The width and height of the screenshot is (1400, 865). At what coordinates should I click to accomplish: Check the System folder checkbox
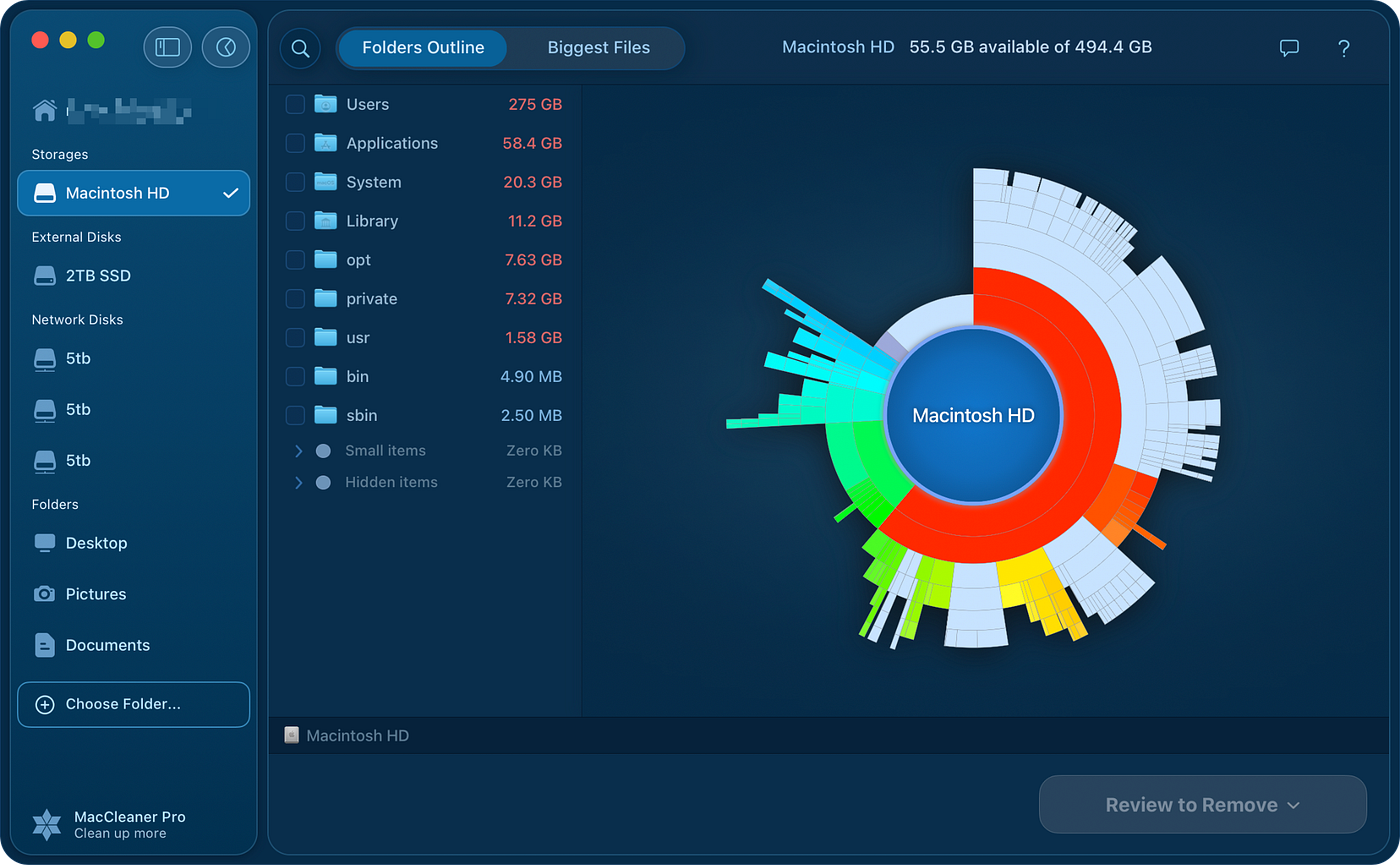[x=295, y=182]
